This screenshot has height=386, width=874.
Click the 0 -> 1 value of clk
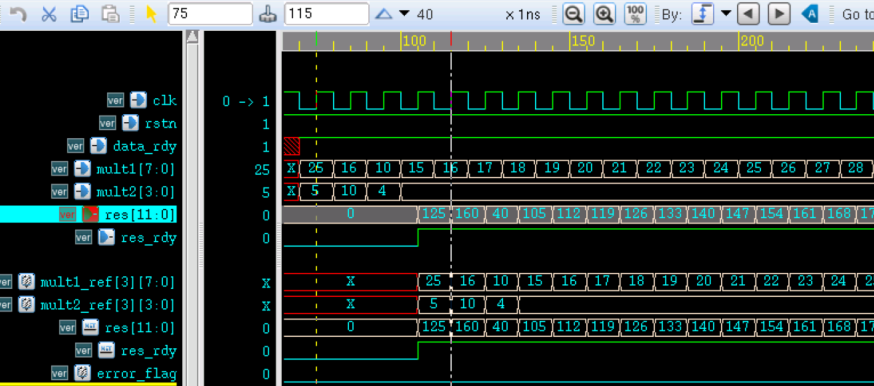point(246,101)
